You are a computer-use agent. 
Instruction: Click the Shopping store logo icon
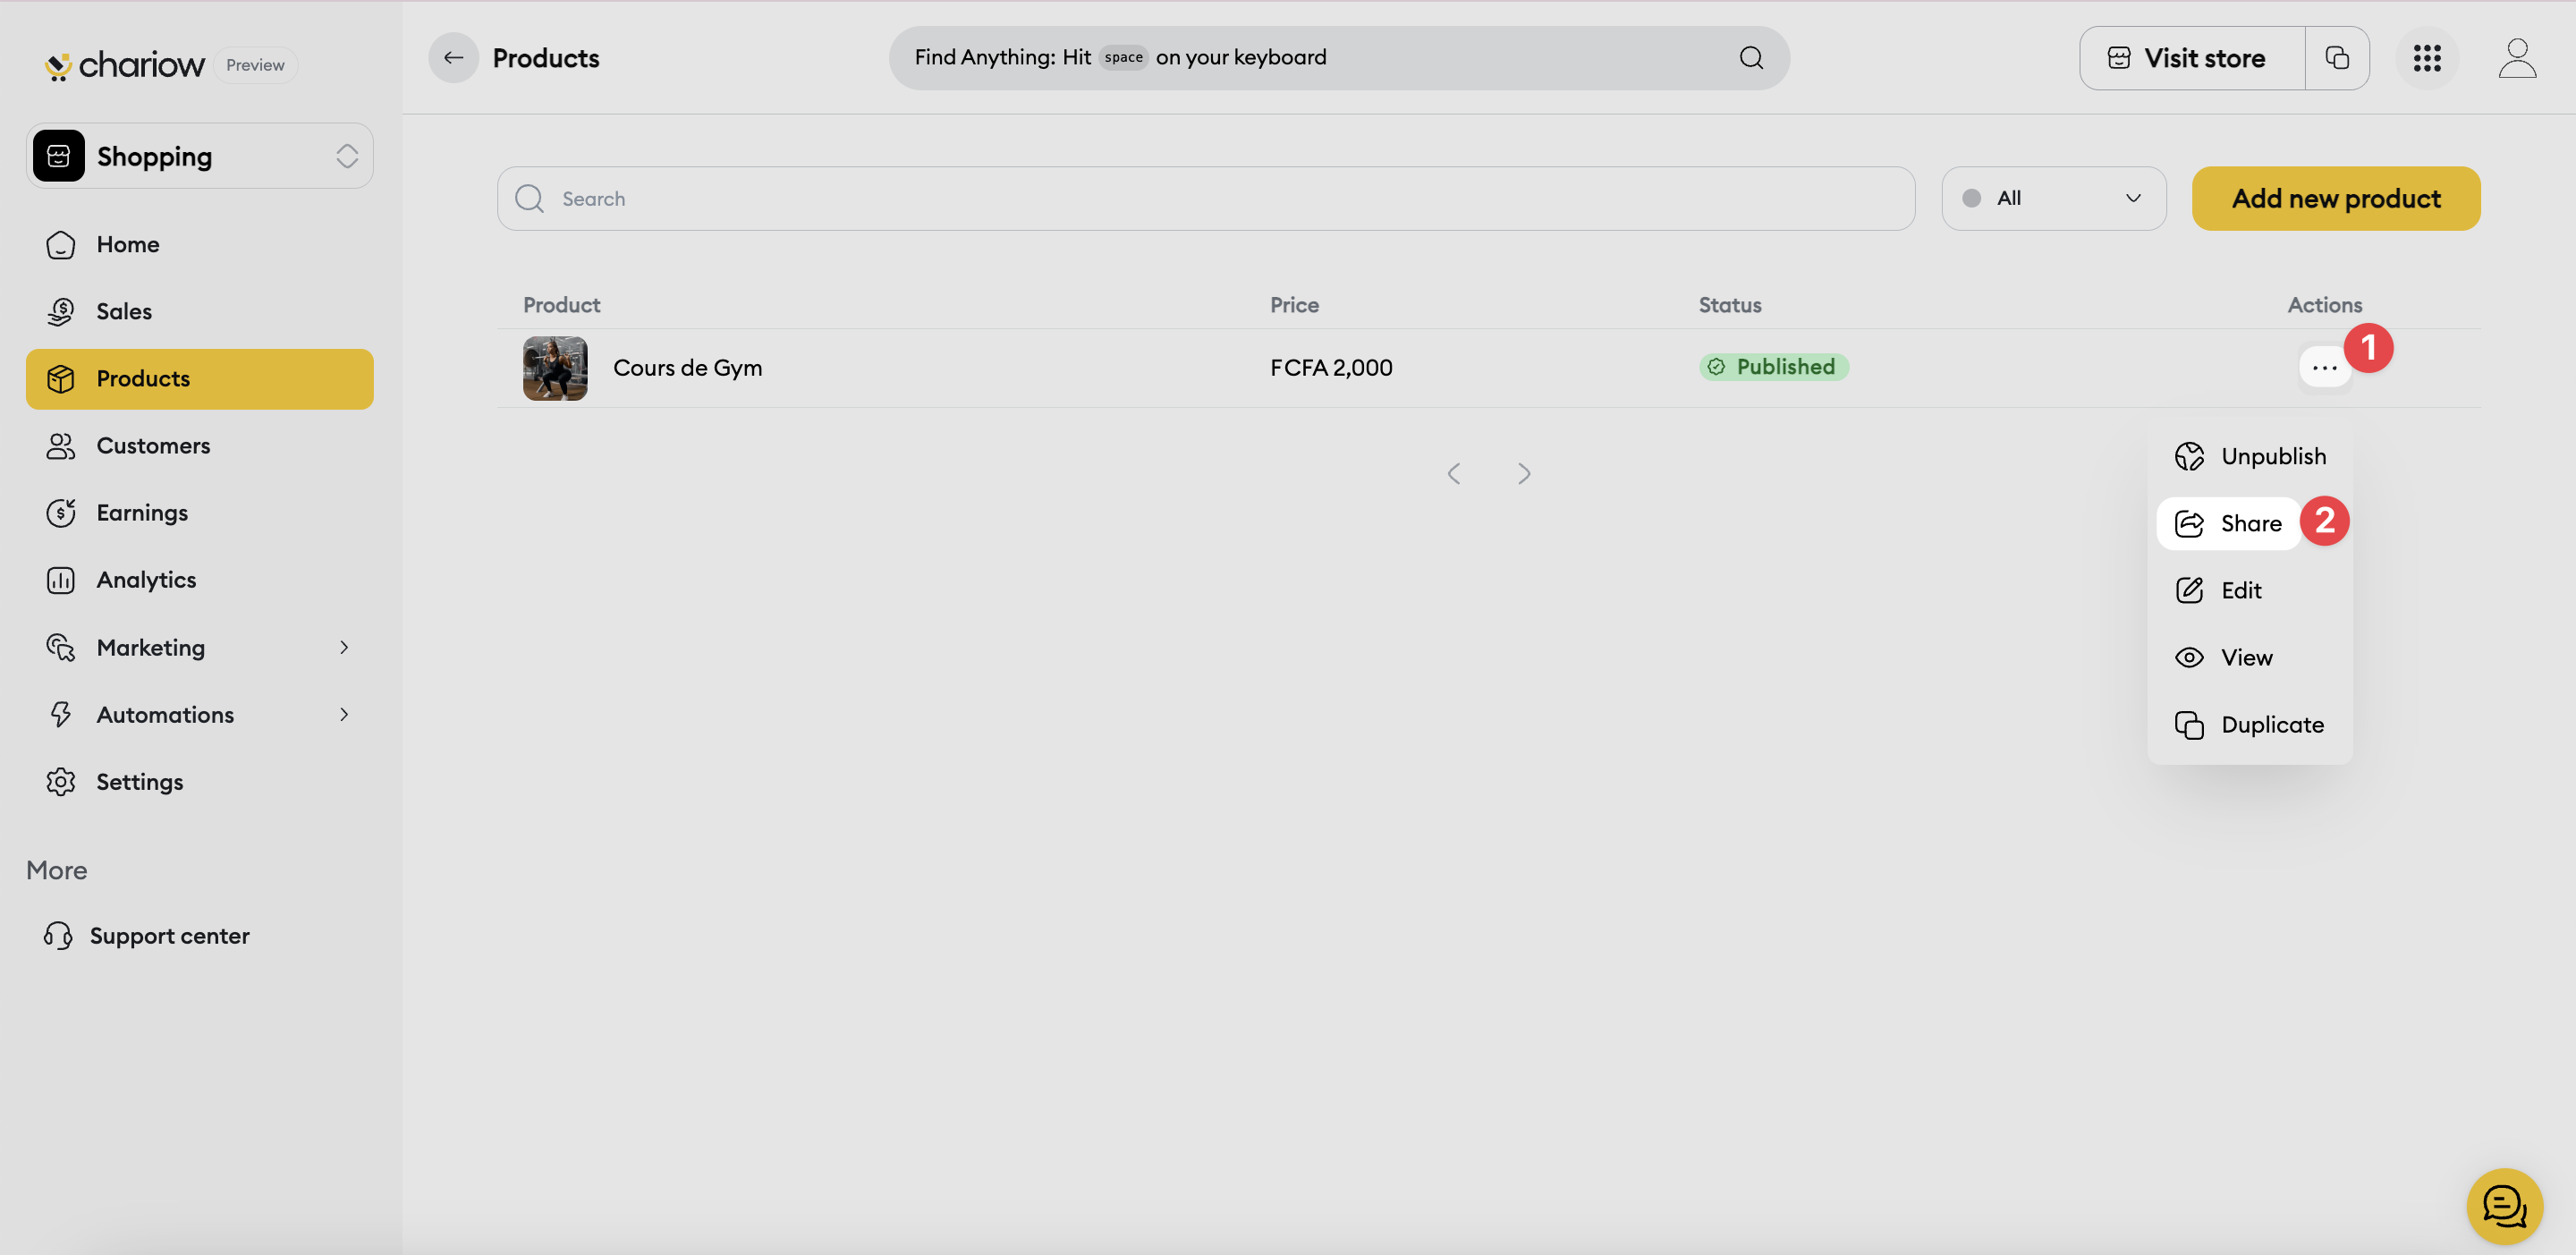(59, 156)
